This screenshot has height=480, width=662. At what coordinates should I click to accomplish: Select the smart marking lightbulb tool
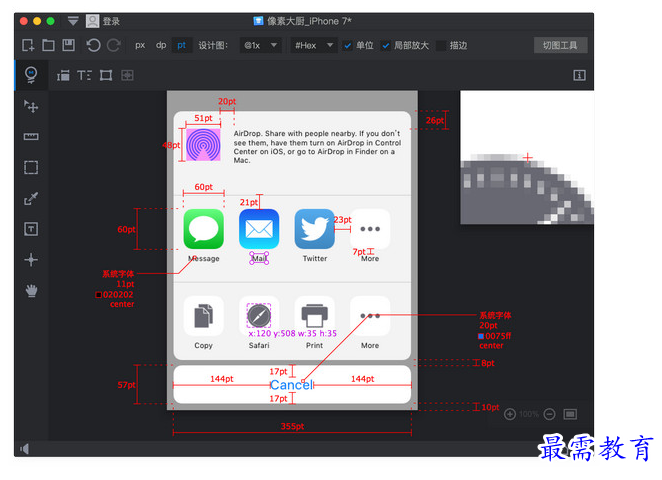[x=31, y=75]
